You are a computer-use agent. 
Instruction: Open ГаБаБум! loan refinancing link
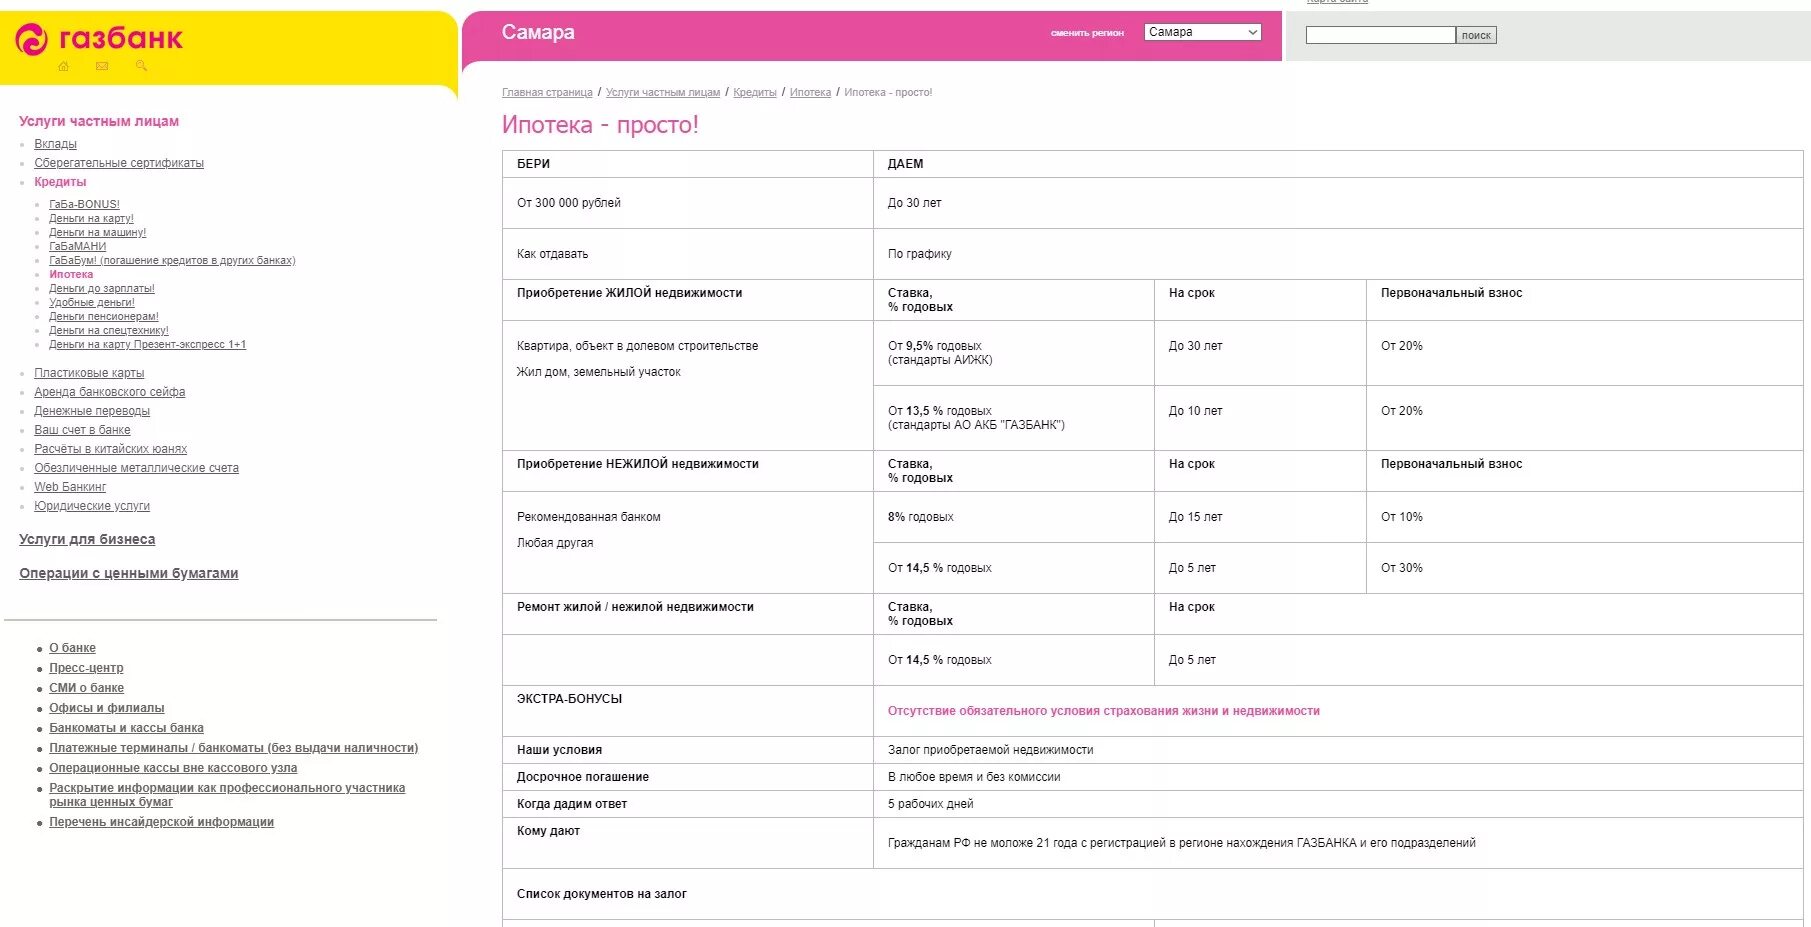[172, 260]
